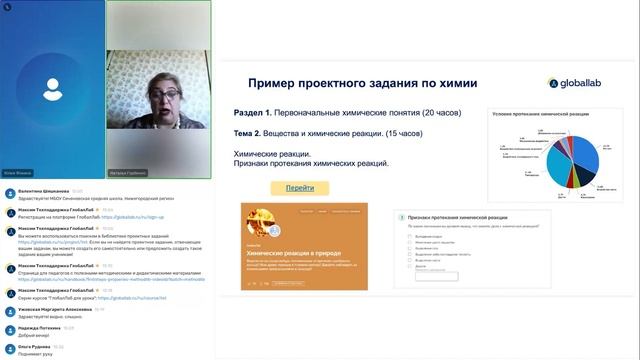Click 'Признаки протекания химических реакций.' text on the slide
The image size is (640, 360).
(311, 163)
